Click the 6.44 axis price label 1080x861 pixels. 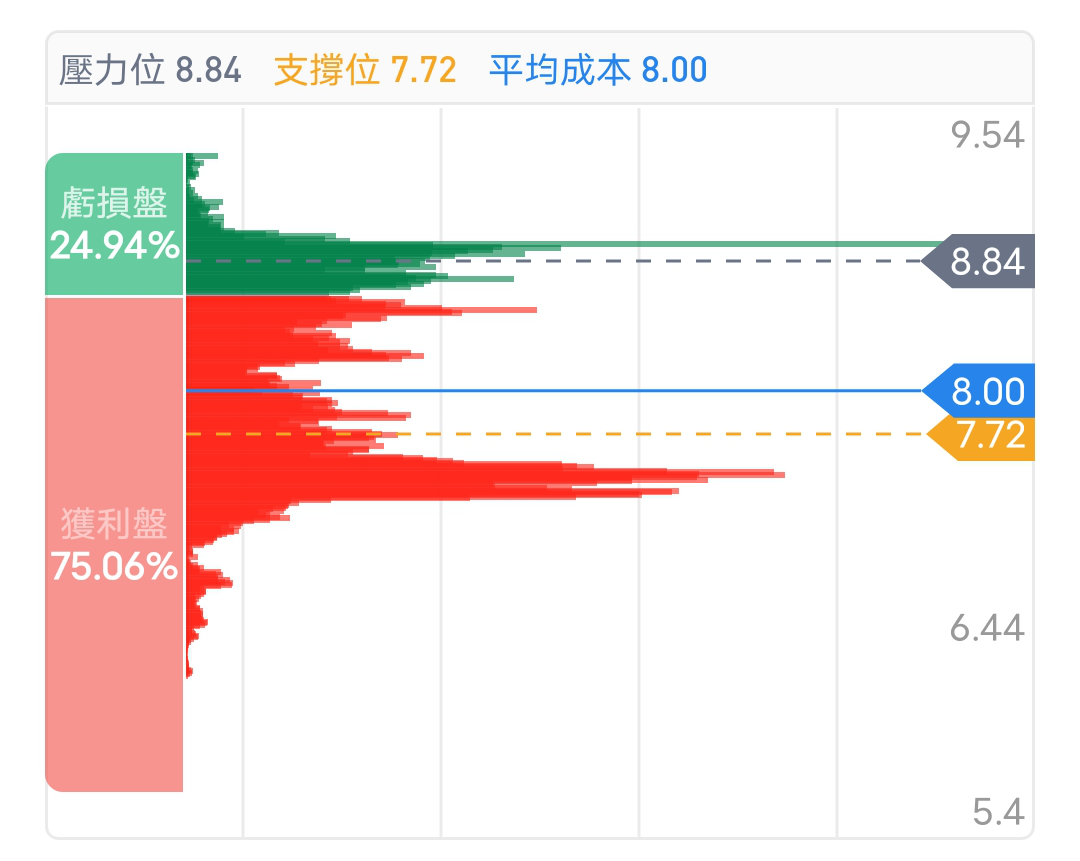(x=987, y=628)
